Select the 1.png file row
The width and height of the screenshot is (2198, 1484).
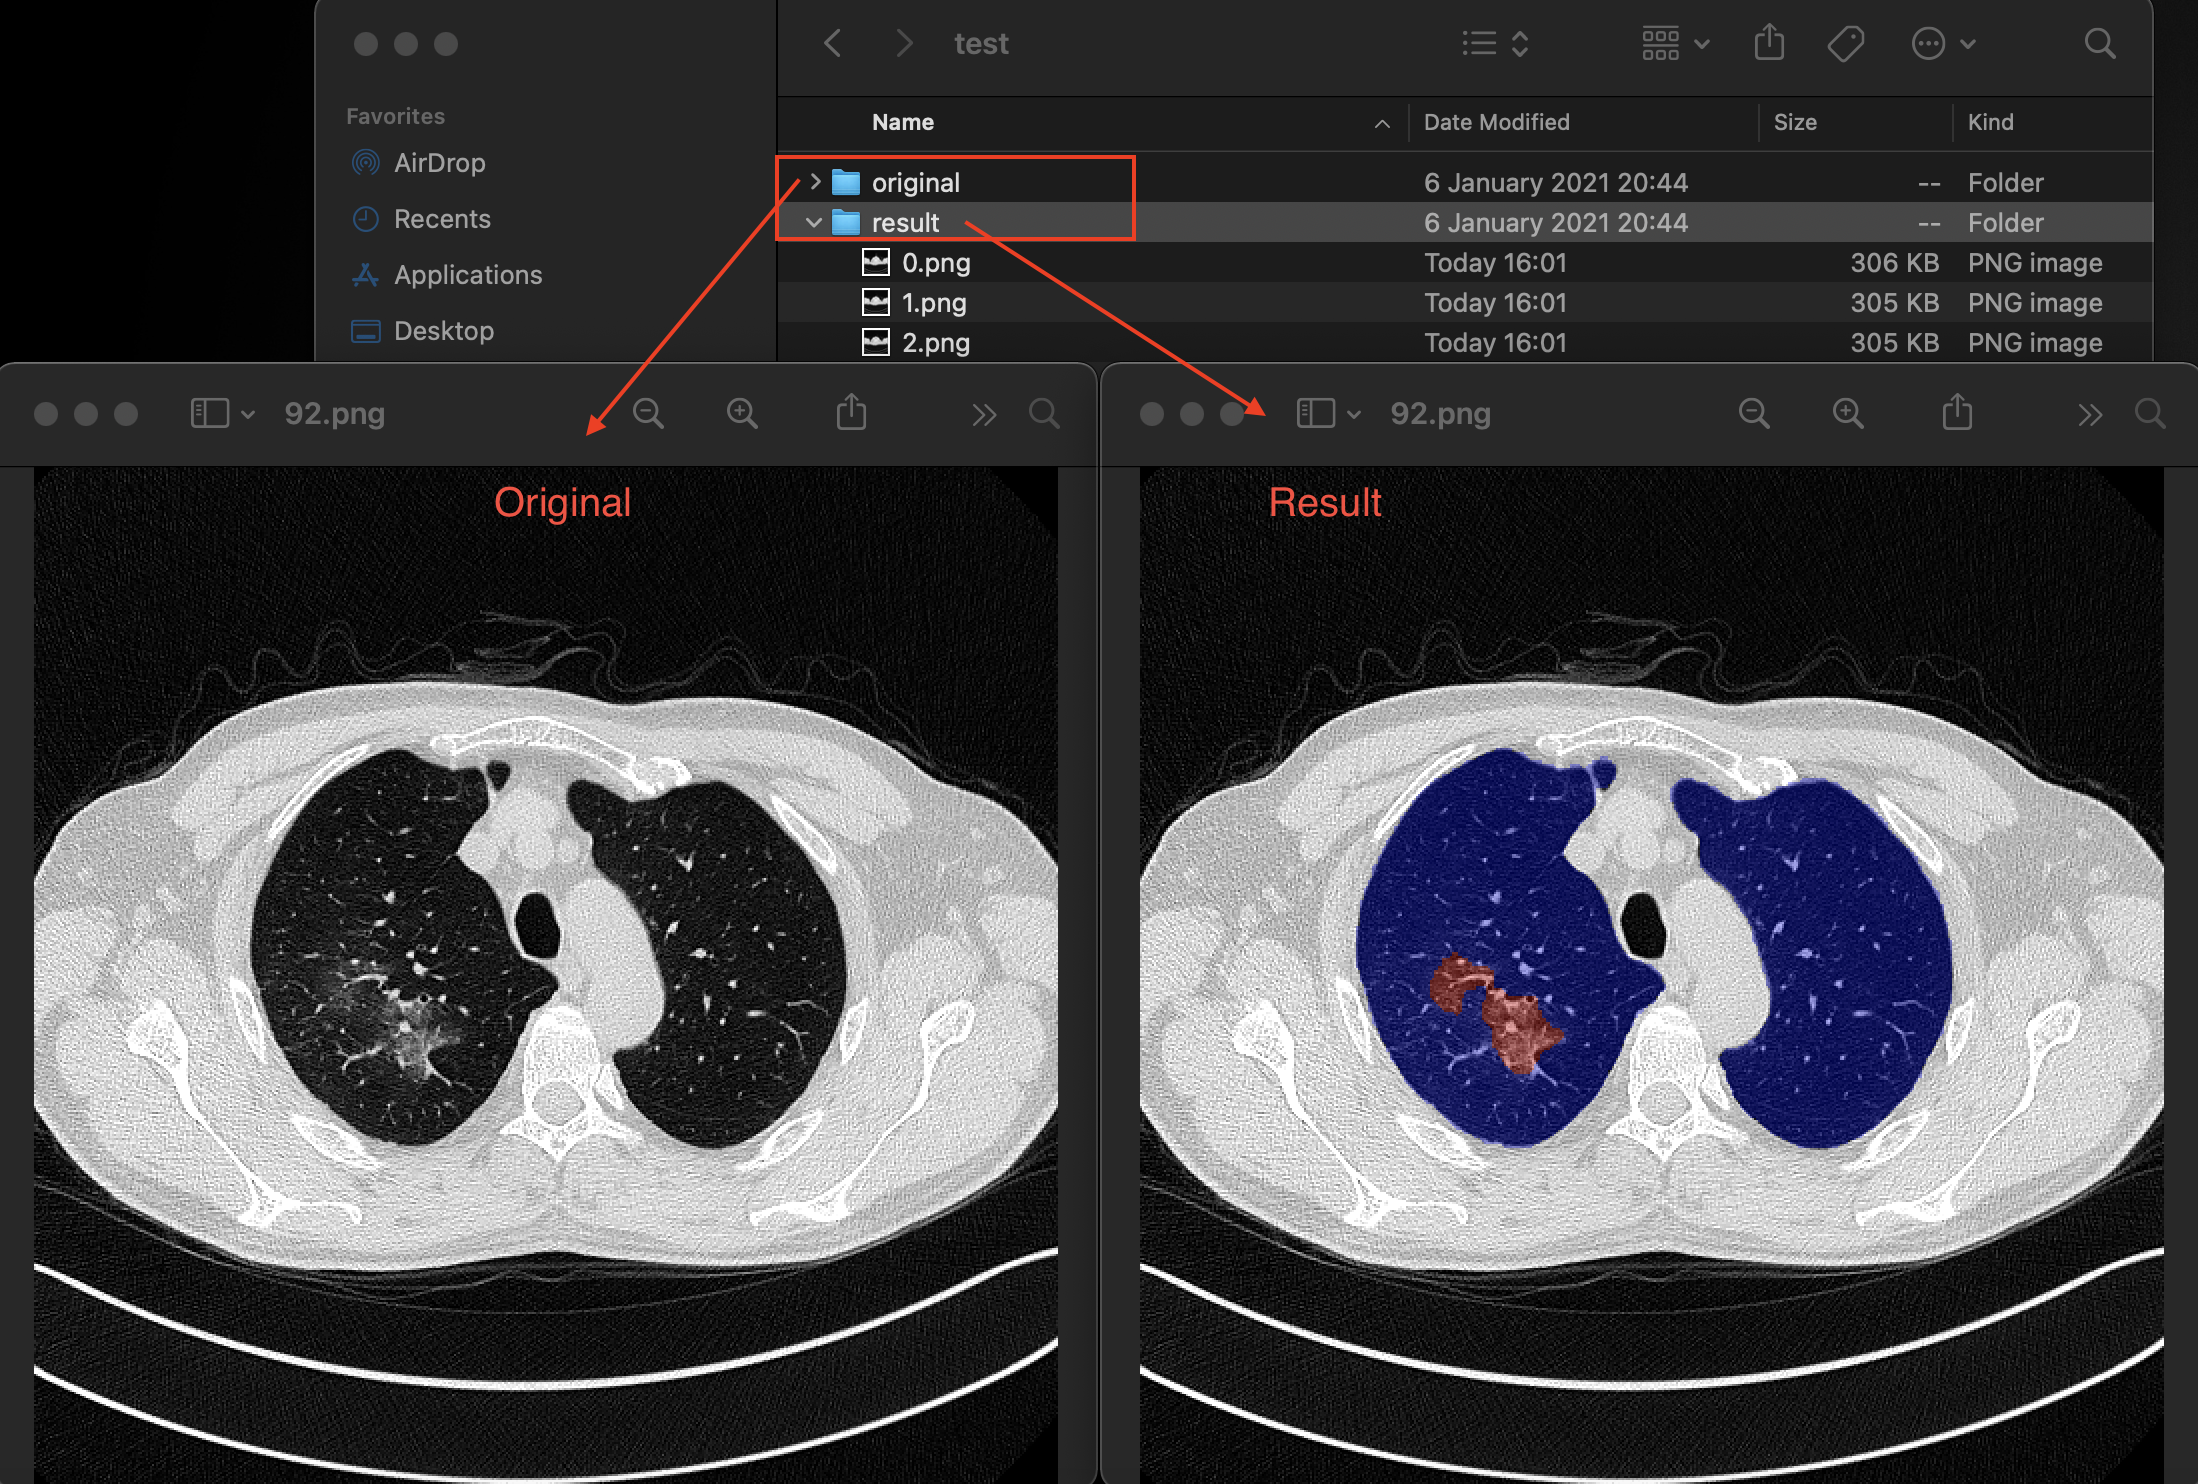[x=933, y=302]
